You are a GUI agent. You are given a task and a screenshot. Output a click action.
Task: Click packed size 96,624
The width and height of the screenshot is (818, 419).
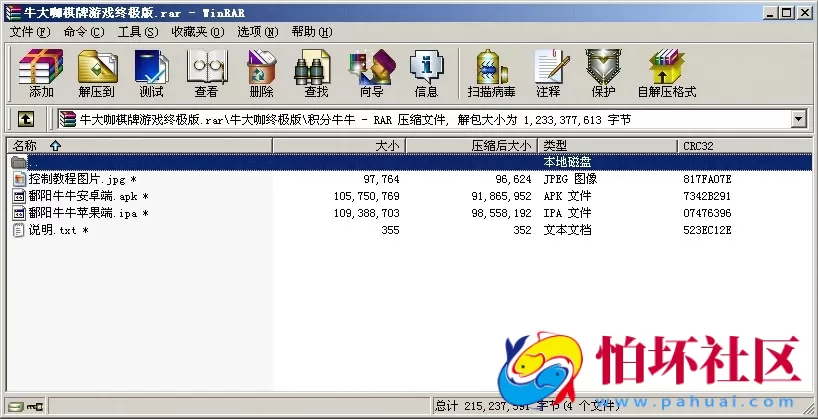513,179
